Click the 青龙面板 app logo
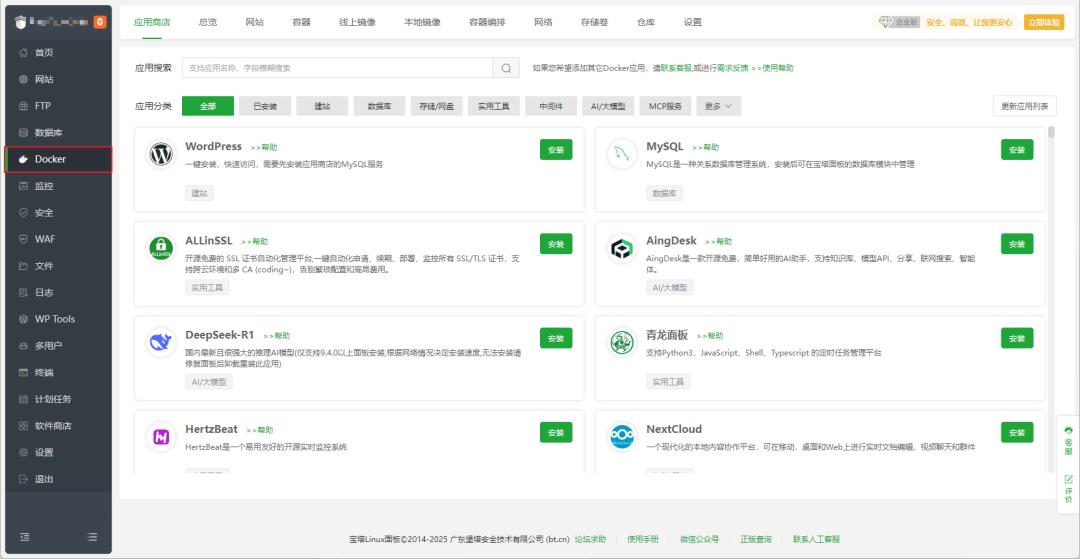This screenshot has height=559, width=1080. point(622,342)
